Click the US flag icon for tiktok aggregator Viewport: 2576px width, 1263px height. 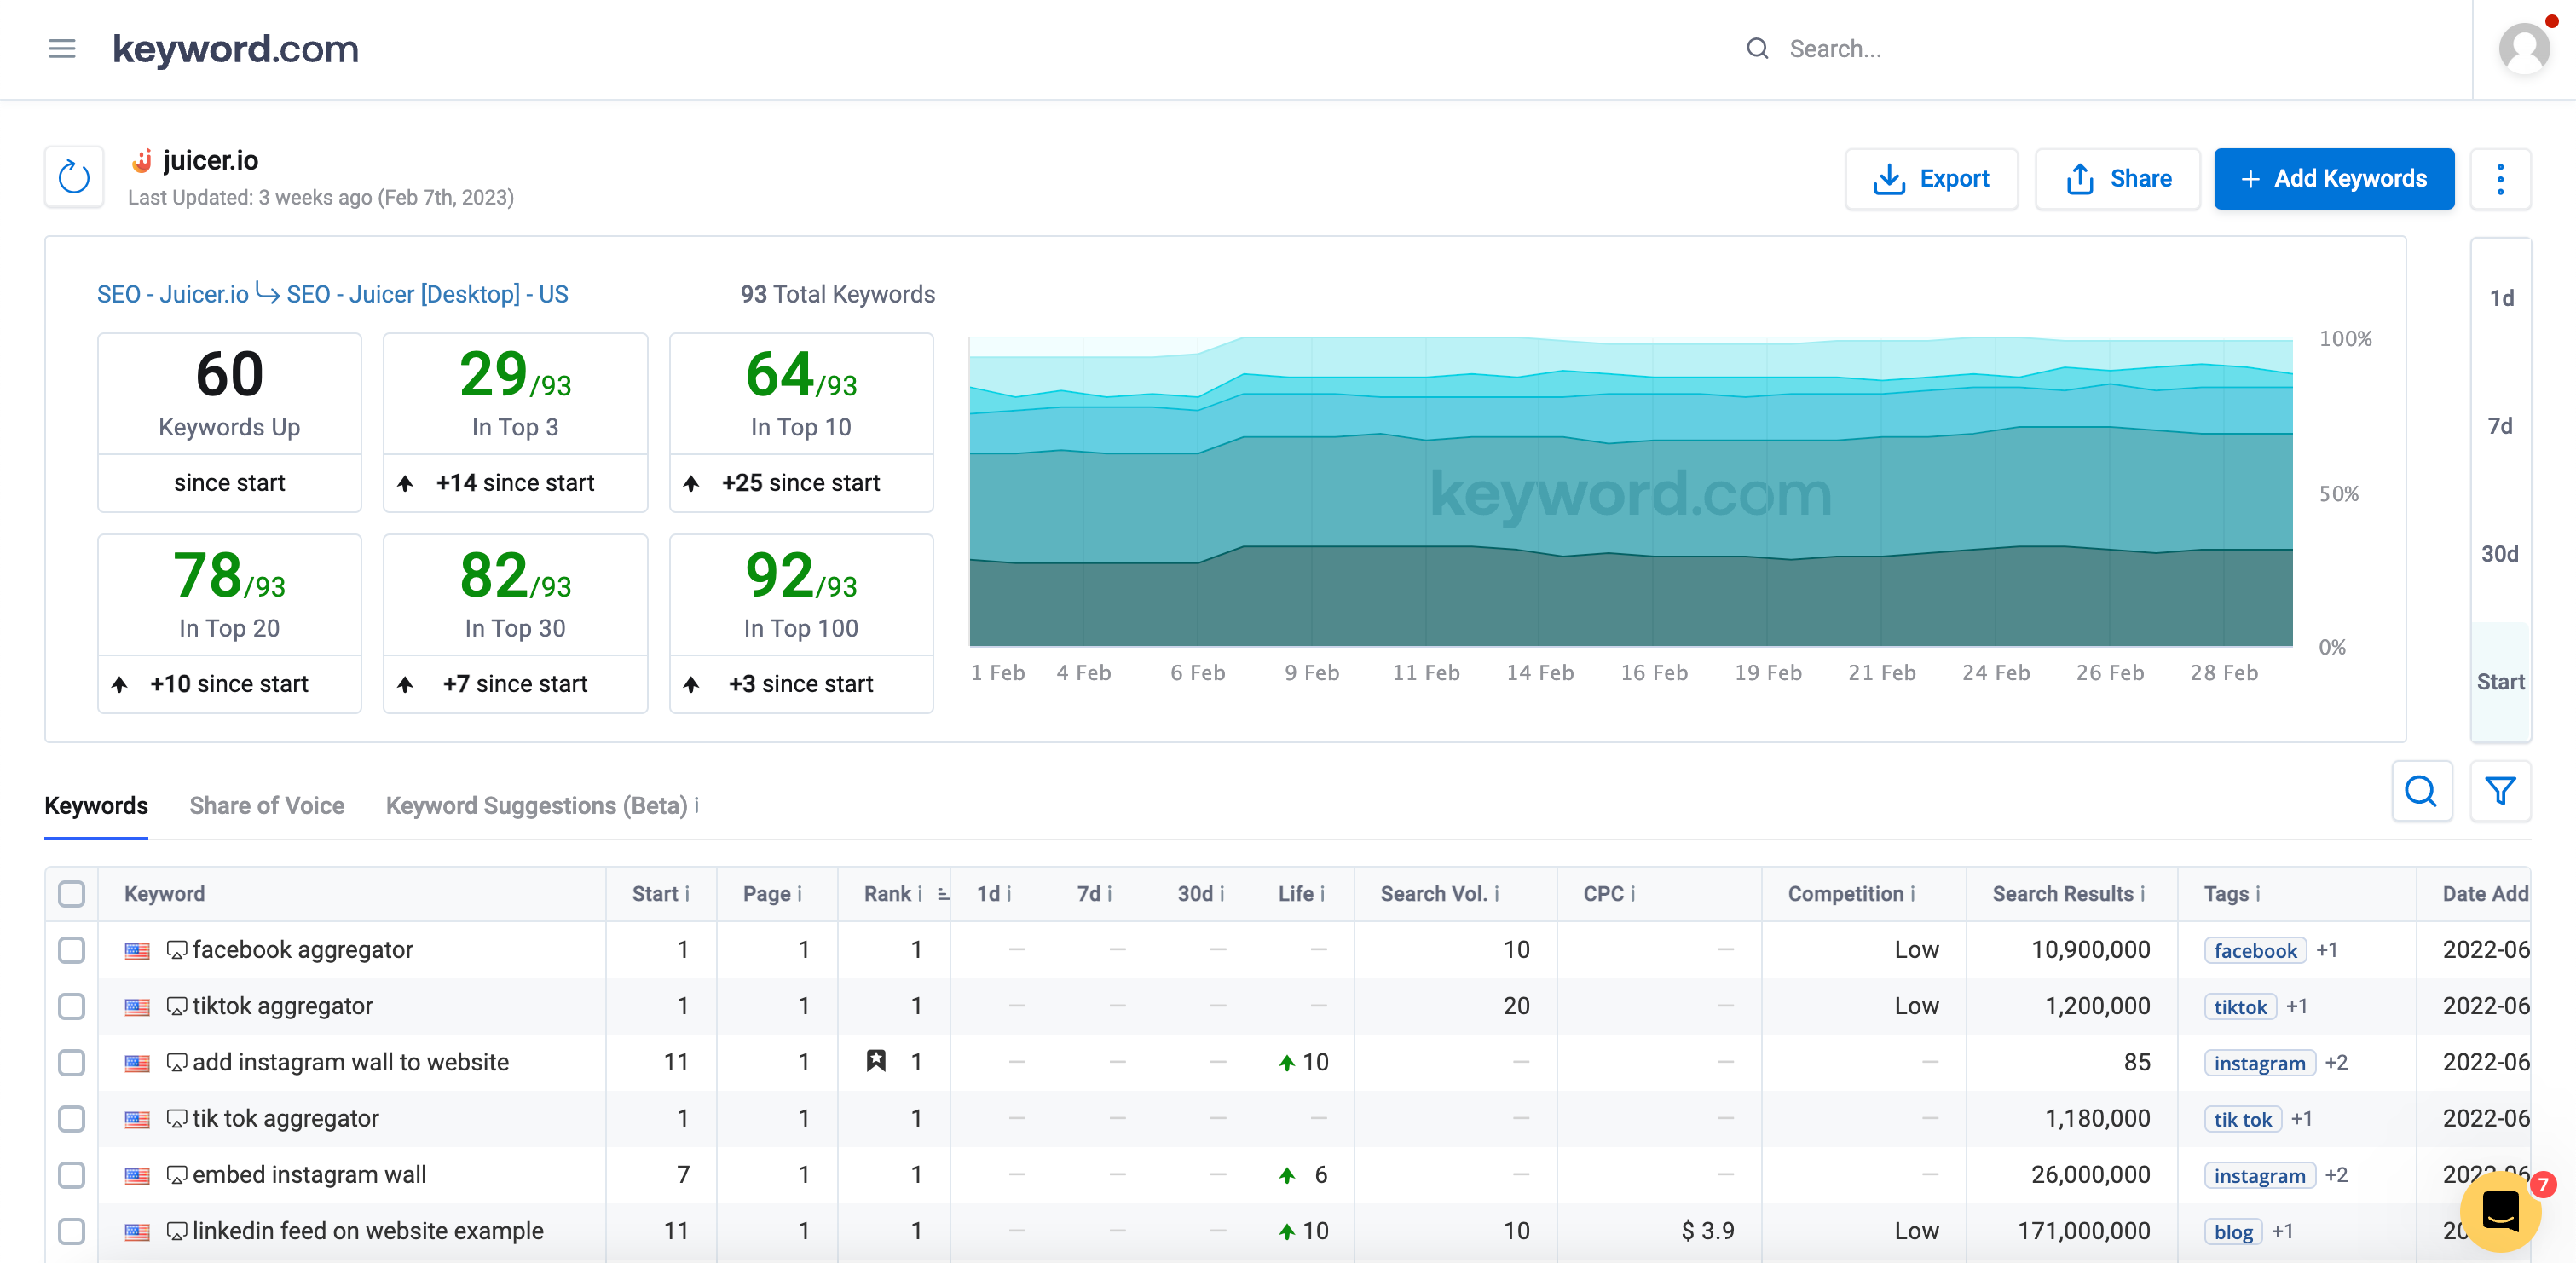click(137, 1007)
